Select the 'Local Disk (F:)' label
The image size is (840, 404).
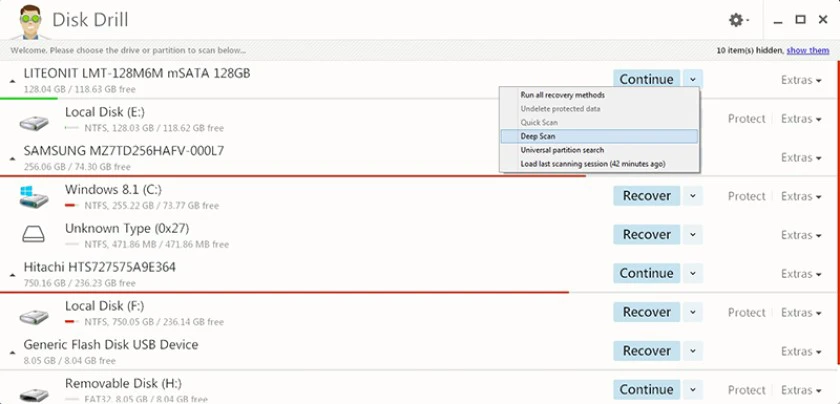(x=104, y=306)
